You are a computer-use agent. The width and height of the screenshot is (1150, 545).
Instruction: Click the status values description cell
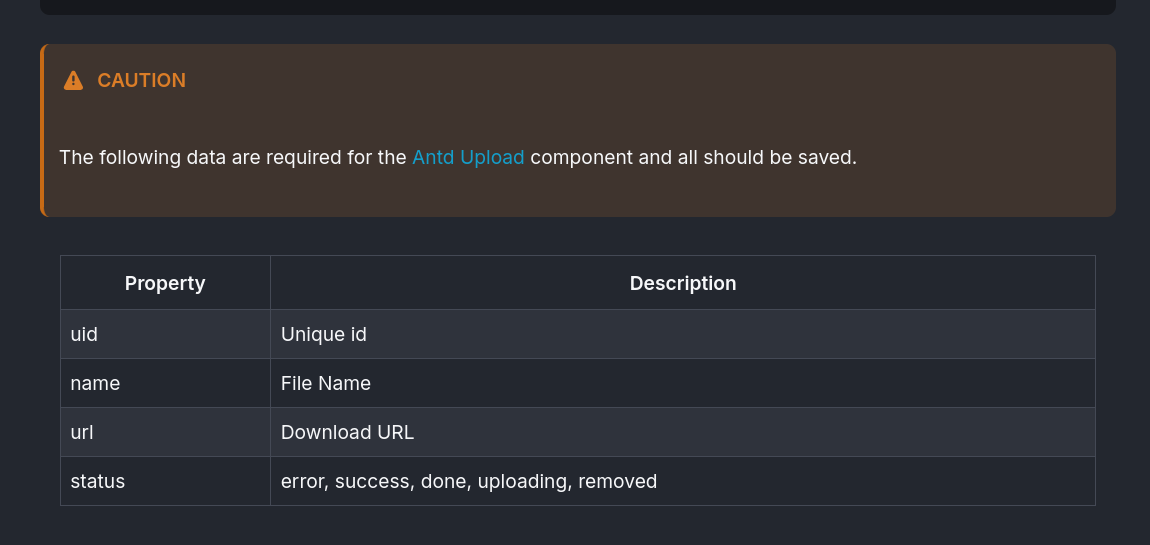tap(683, 481)
